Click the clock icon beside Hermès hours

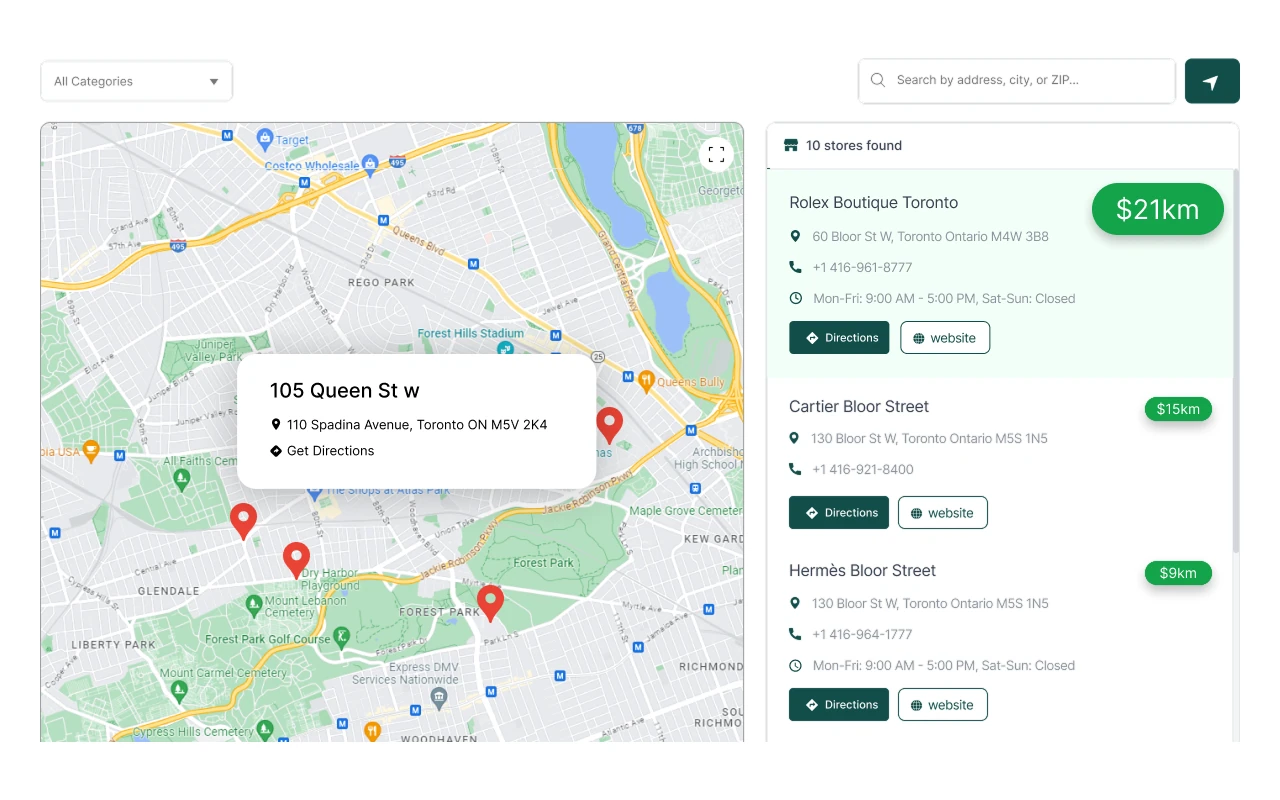[796, 665]
